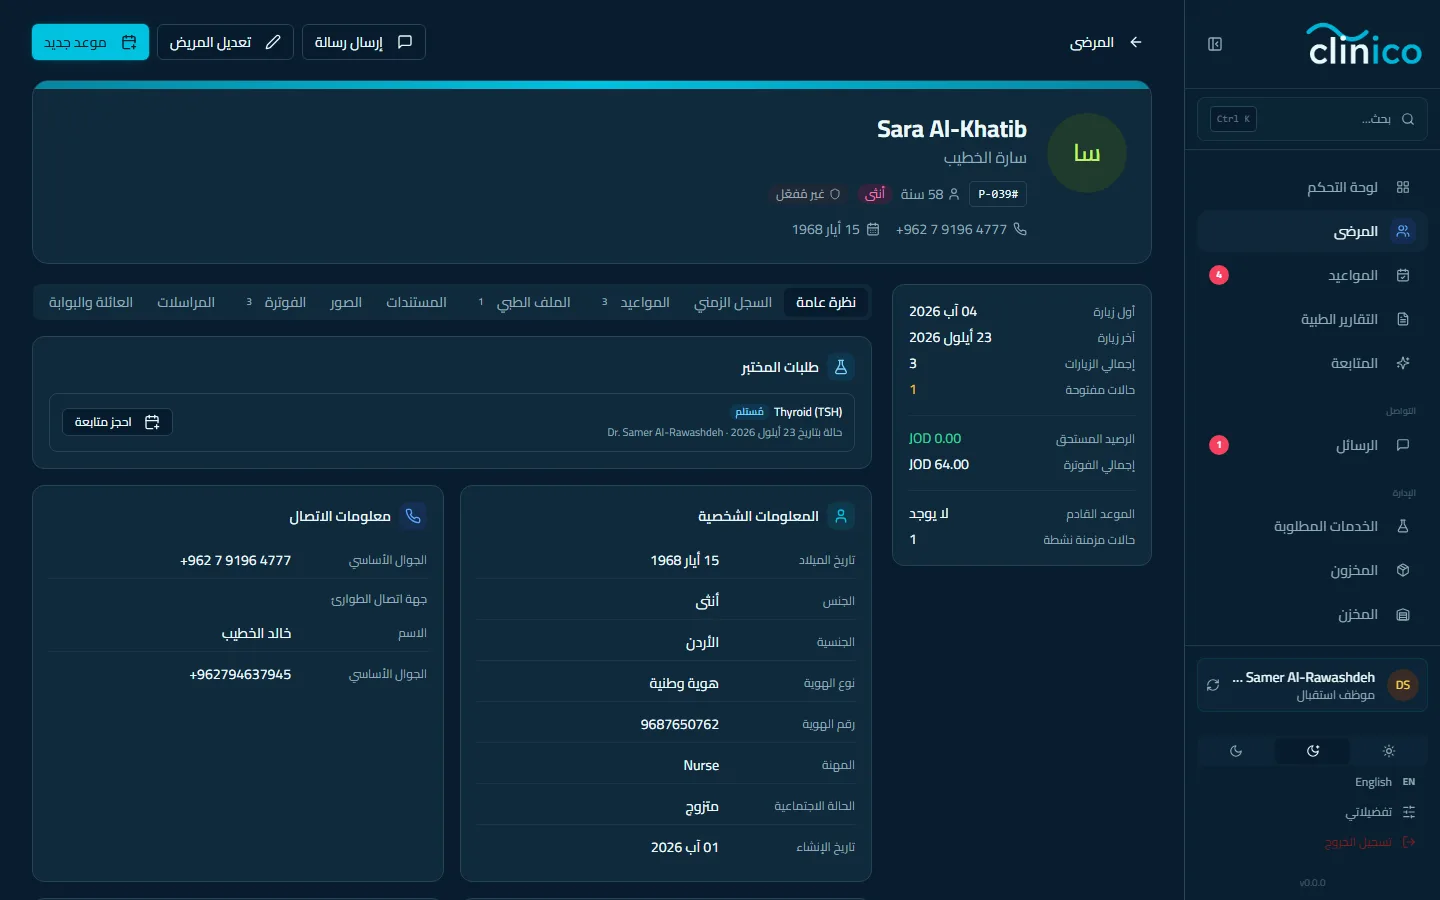Image resolution: width=1440 pixels, height=900 pixels.
Task: Open تفضيلاتي preferences sliders icon
Action: (x=1409, y=812)
